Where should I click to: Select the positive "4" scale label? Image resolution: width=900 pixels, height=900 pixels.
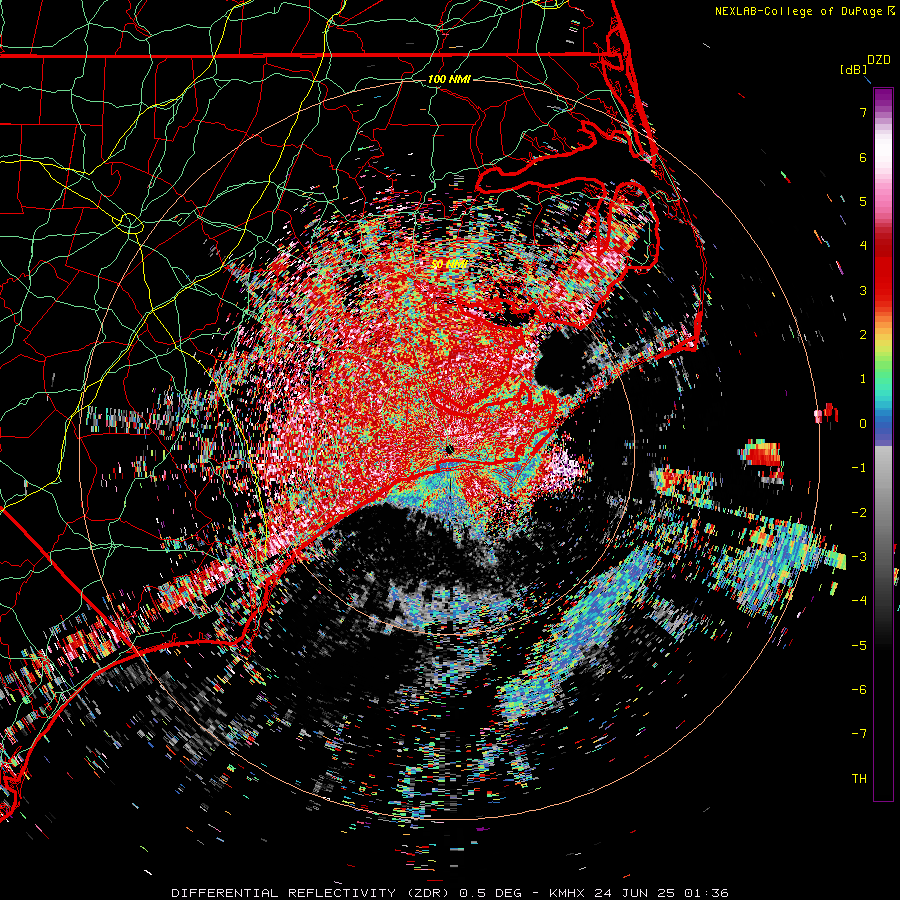point(863,246)
